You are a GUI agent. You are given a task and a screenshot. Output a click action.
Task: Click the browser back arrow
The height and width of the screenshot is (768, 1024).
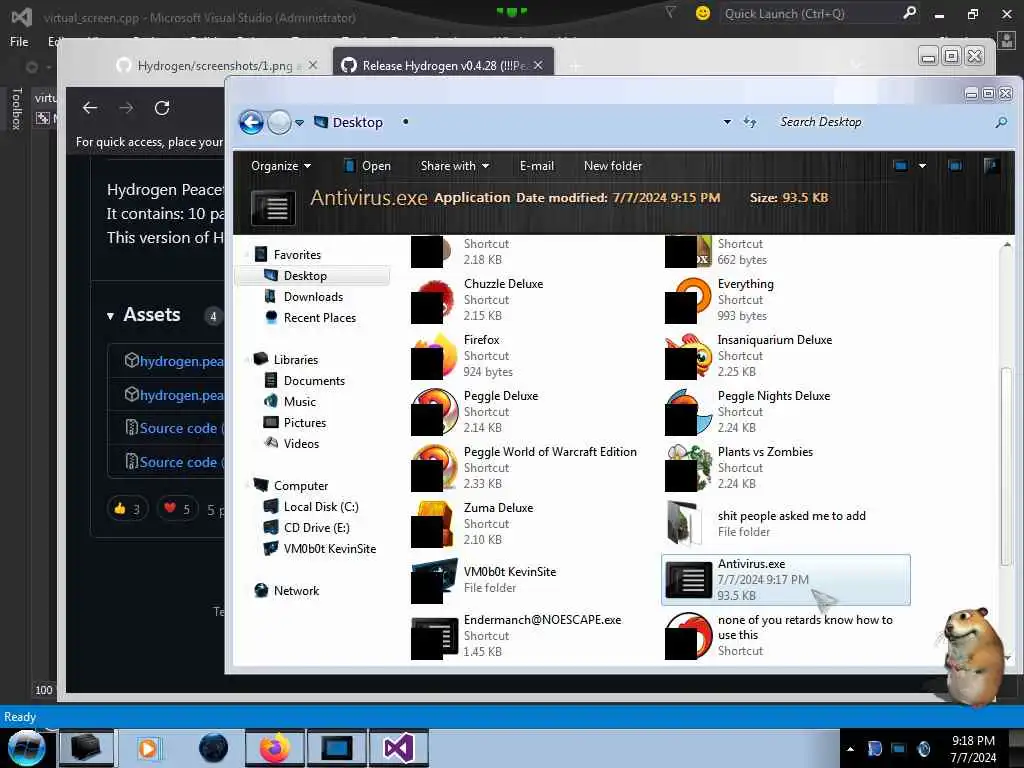pos(90,108)
